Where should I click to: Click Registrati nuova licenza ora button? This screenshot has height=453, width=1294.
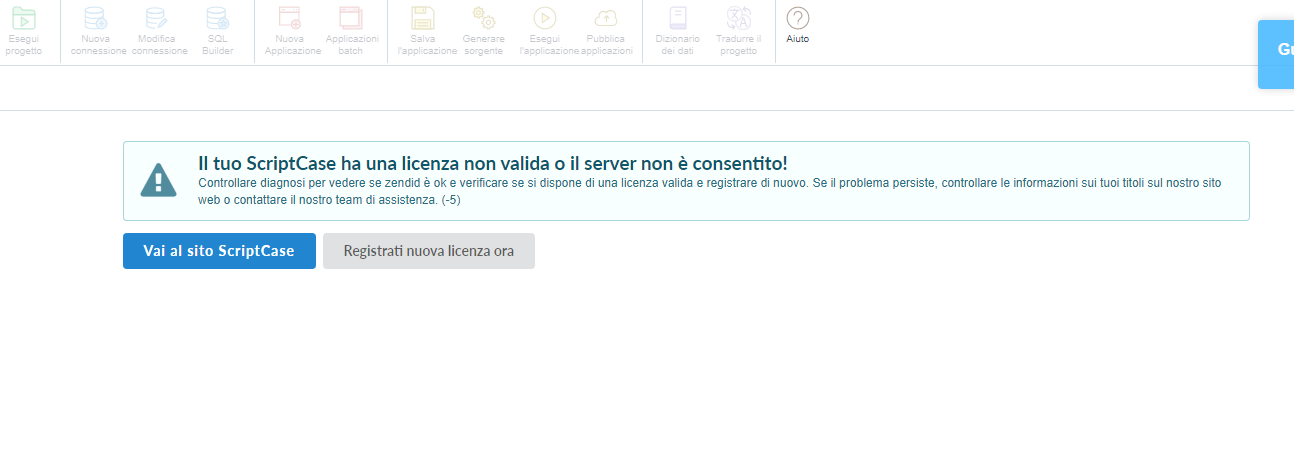(x=429, y=251)
